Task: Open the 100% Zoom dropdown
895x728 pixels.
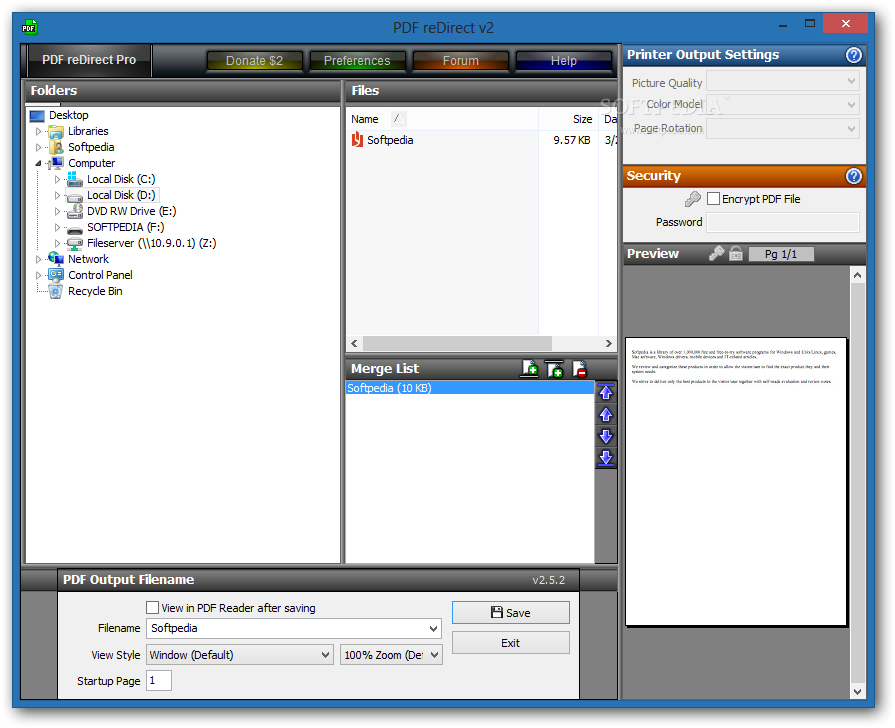Action: tap(391, 655)
